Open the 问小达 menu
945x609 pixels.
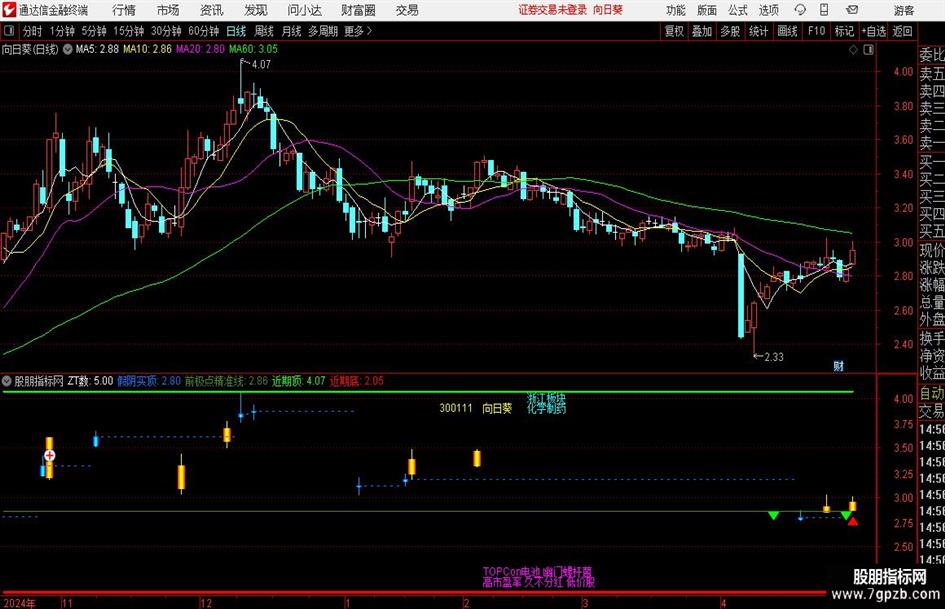click(x=304, y=10)
